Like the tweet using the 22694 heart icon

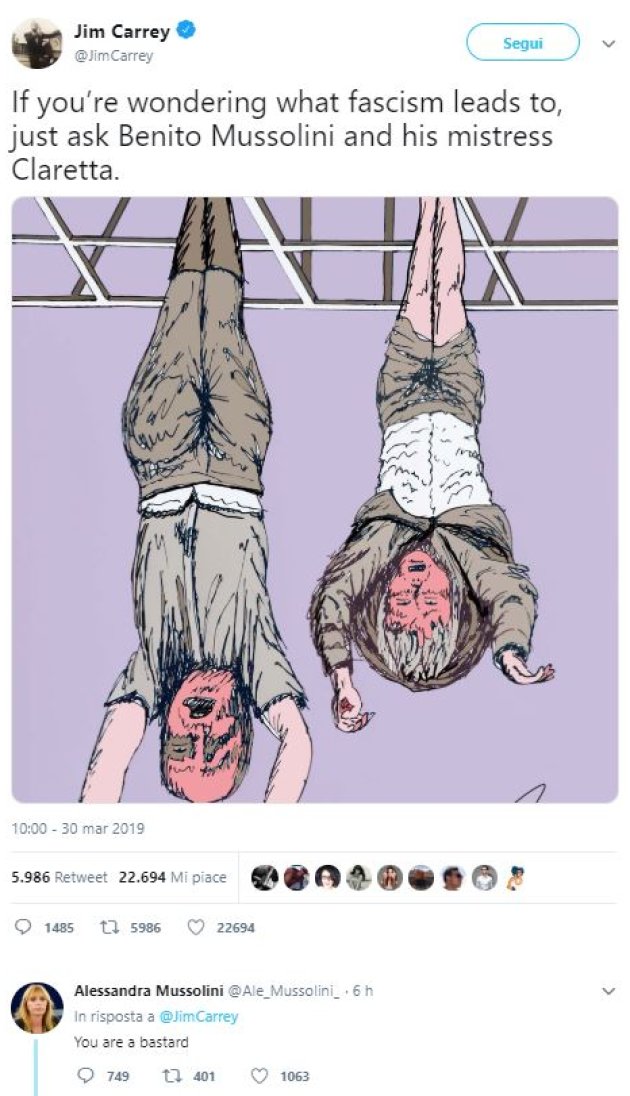tap(196, 928)
